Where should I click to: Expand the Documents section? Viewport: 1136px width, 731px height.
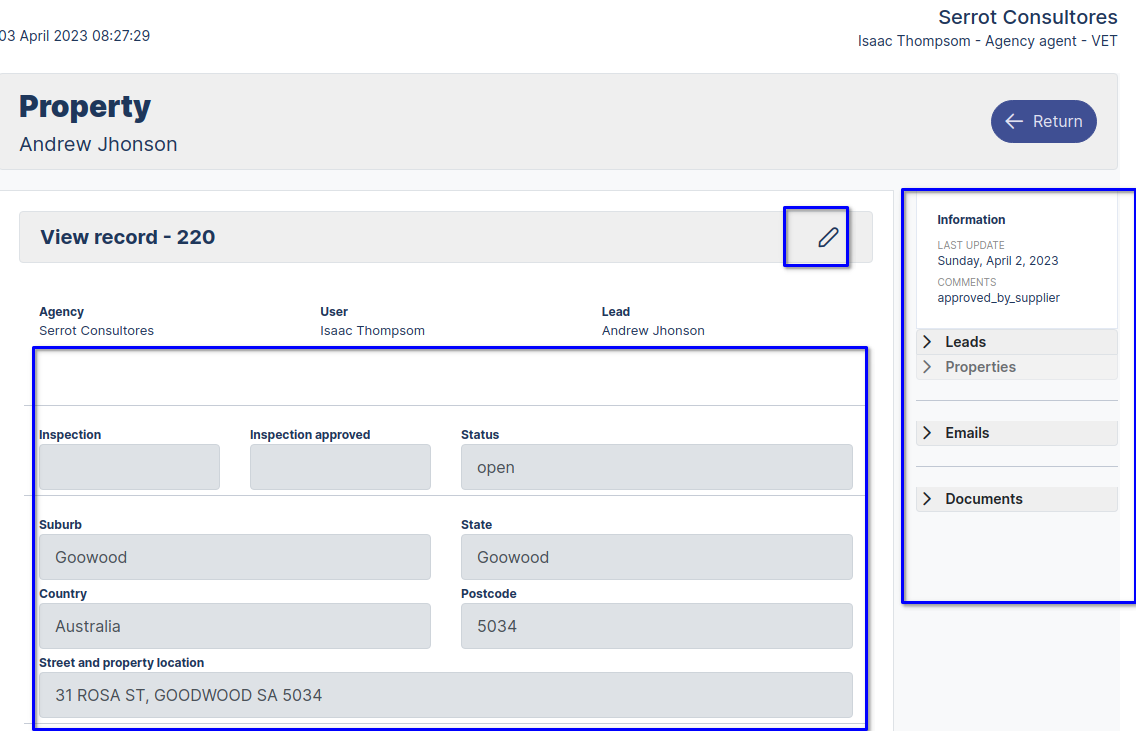pyautogui.click(x=982, y=499)
